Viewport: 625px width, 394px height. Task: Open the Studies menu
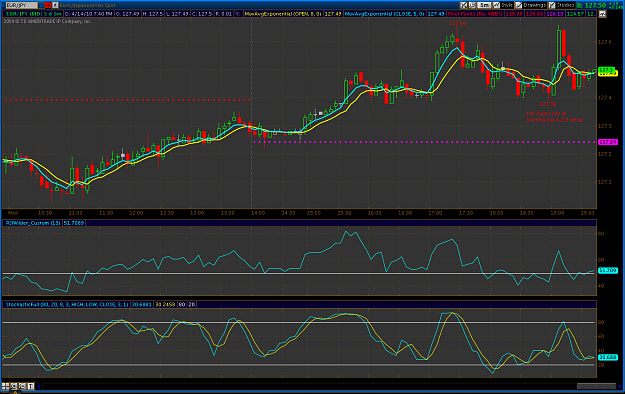point(562,5)
